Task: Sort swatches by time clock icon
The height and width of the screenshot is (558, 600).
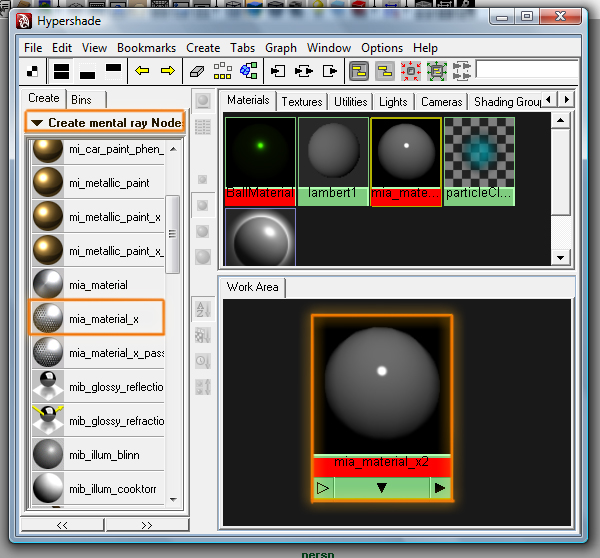Action: pos(203,361)
